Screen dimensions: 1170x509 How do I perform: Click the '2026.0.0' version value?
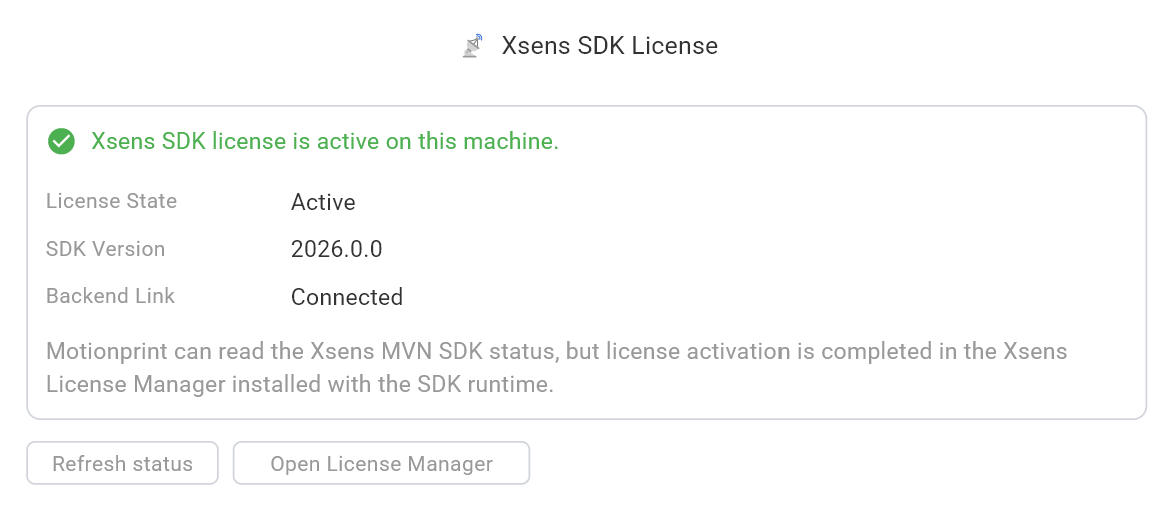(337, 249)
